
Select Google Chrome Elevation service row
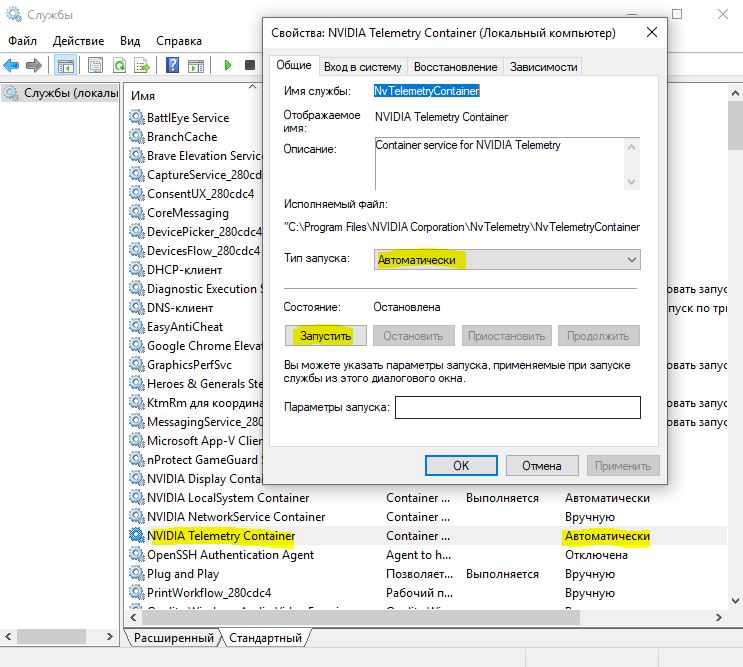[x=195, y=345]
